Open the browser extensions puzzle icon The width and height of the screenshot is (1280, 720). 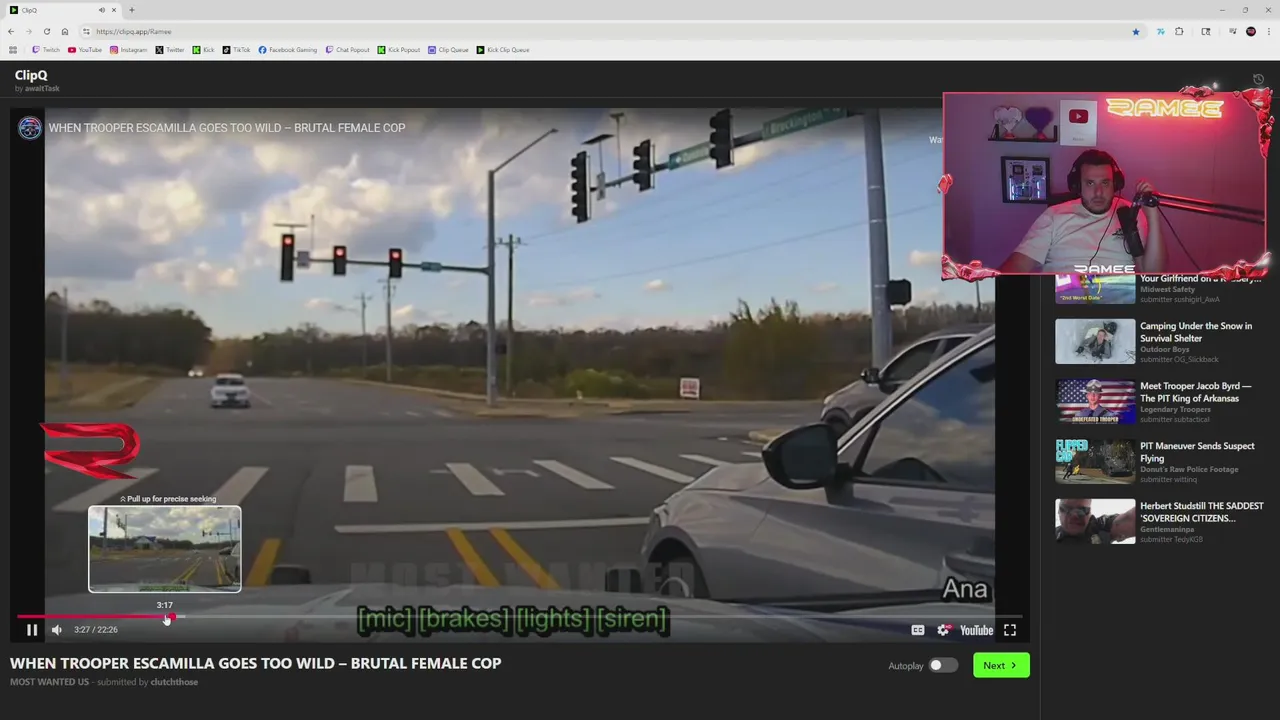(x=1179, y=31)
